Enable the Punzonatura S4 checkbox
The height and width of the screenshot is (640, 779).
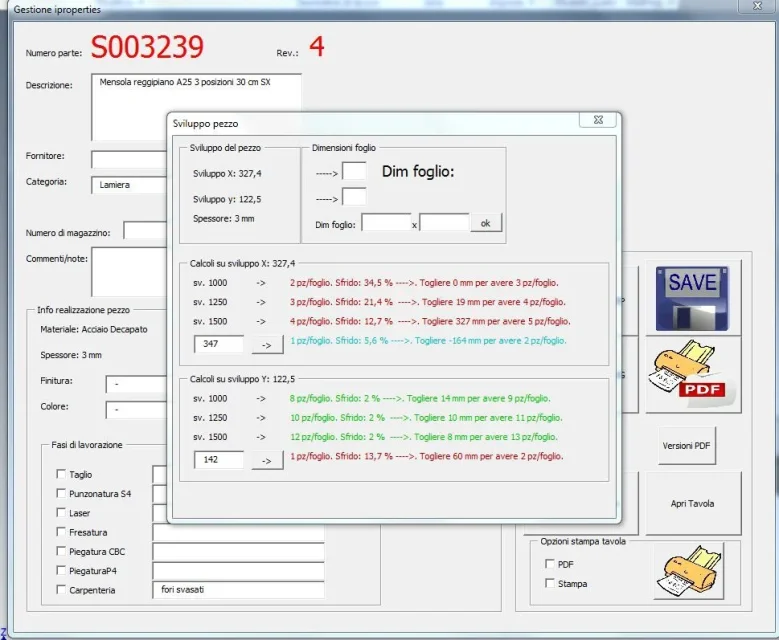pos(61,493)
